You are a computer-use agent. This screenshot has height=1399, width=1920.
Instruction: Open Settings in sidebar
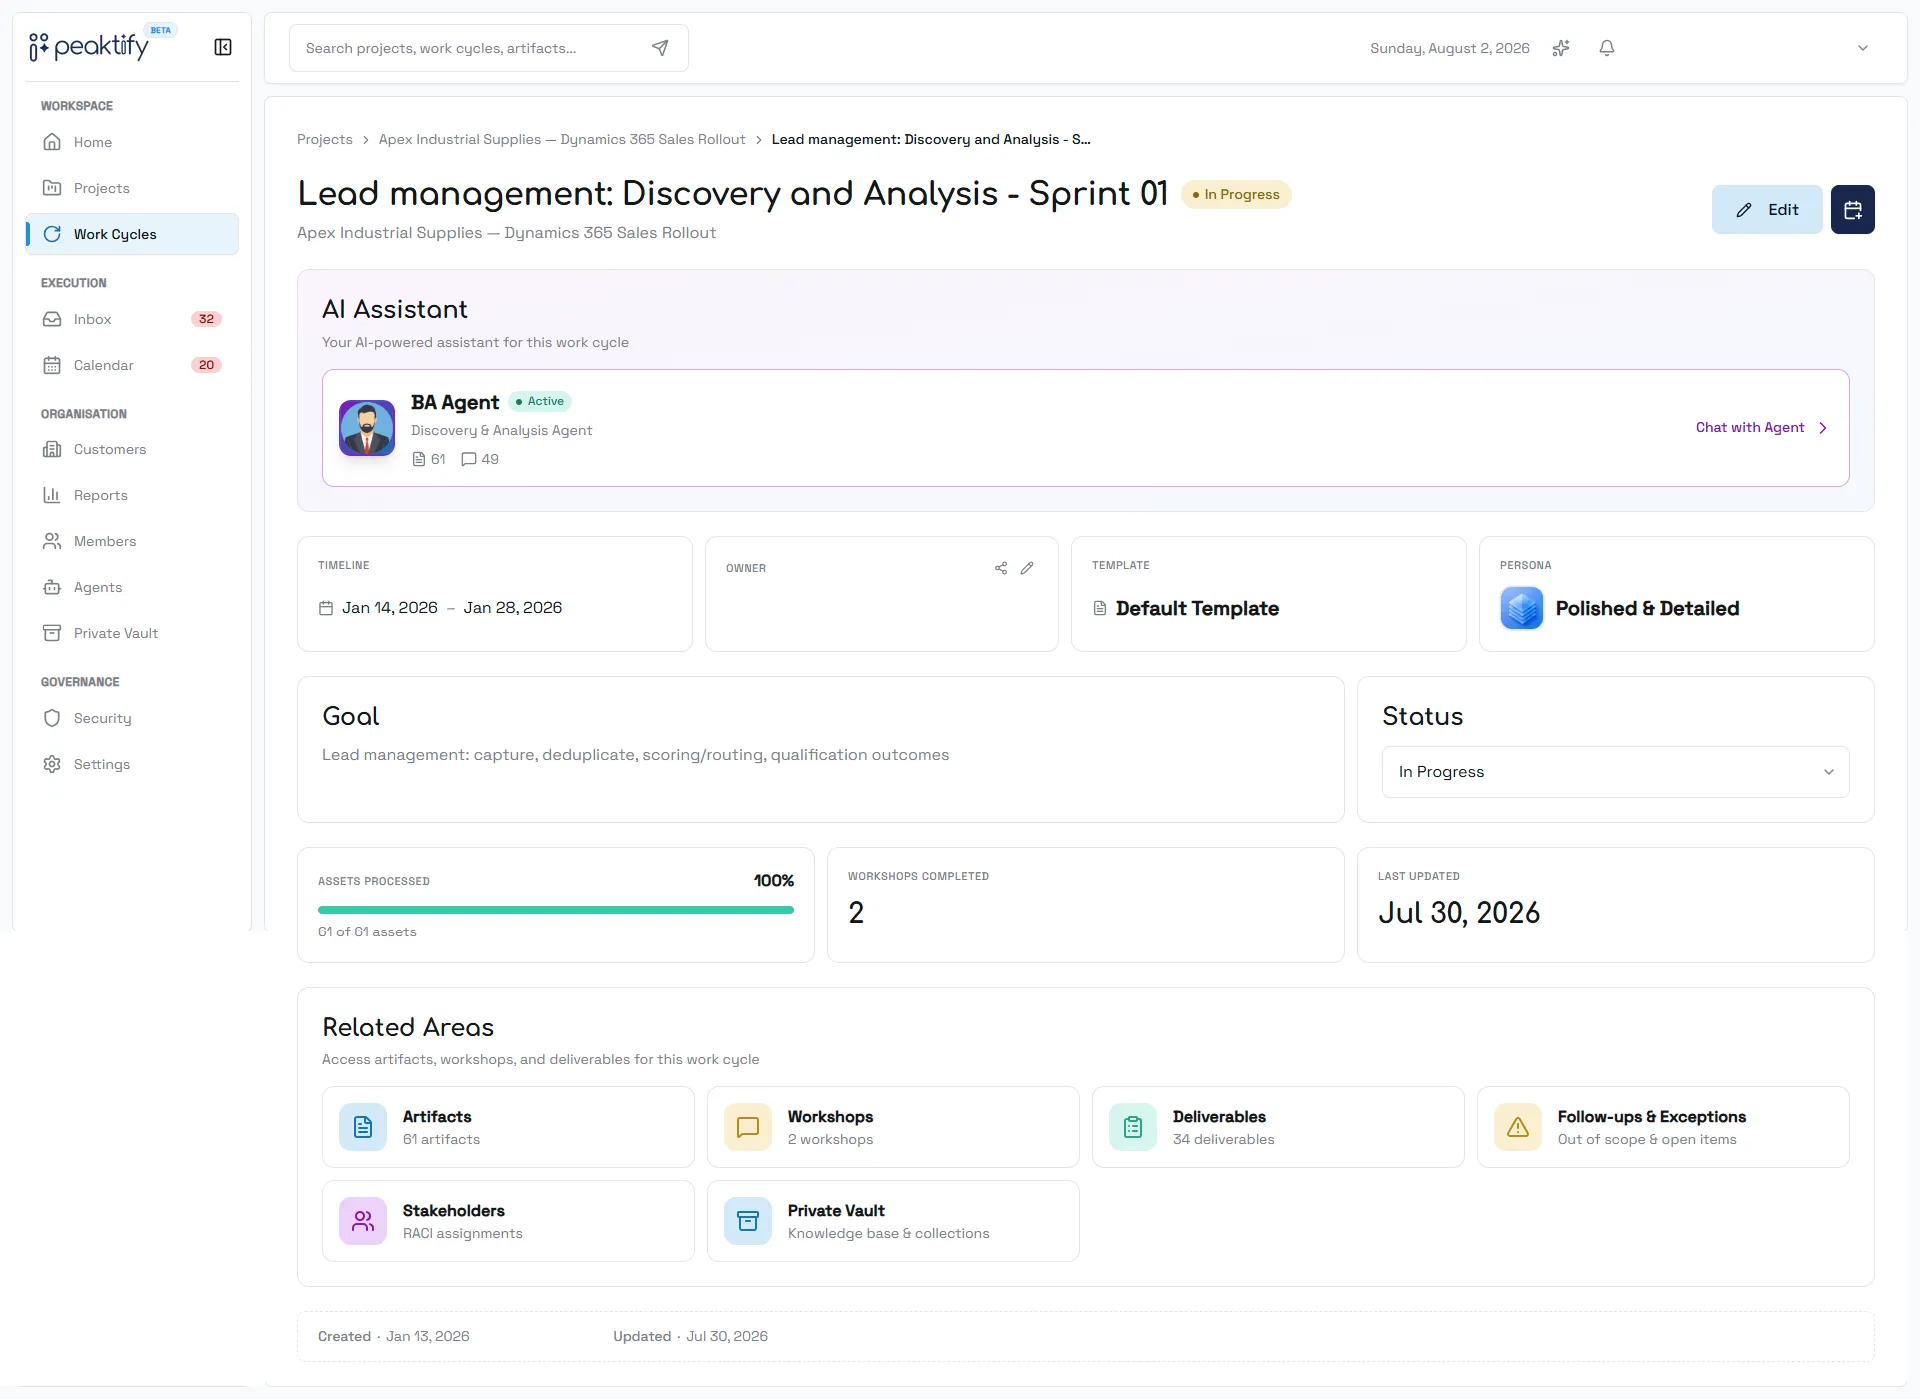pos(132,764)
